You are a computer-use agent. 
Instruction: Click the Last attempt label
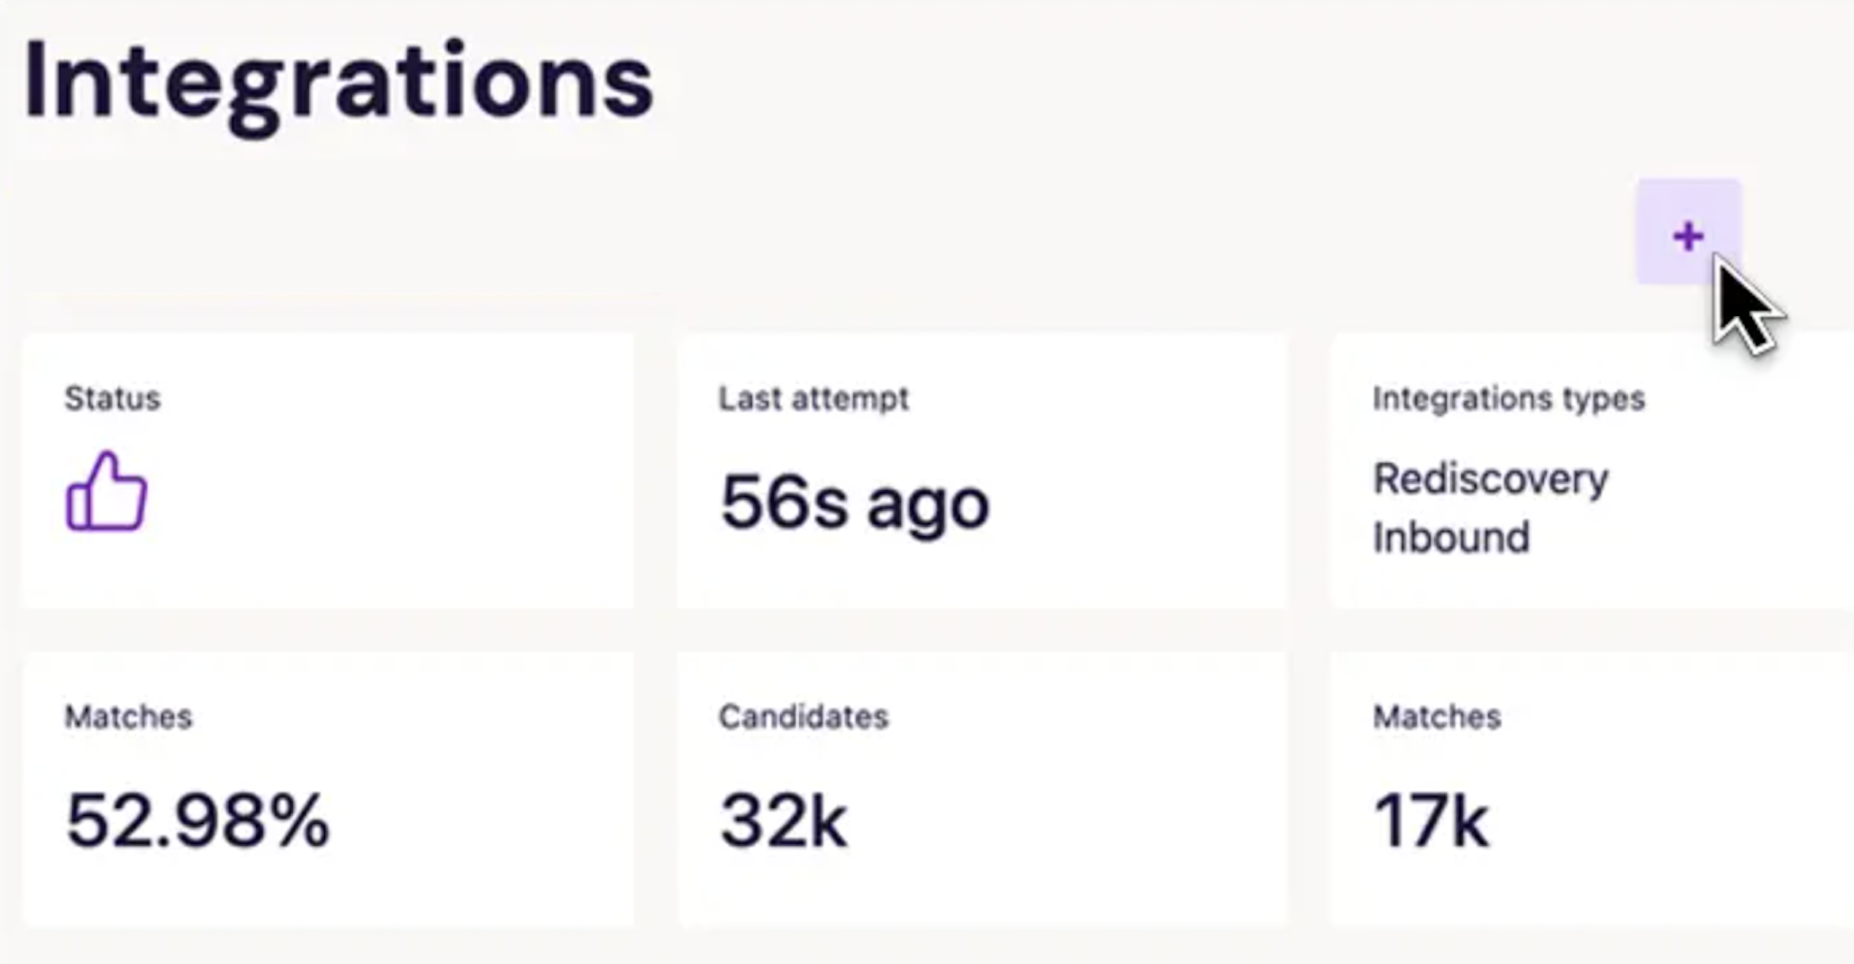click(x=813, y=398)
